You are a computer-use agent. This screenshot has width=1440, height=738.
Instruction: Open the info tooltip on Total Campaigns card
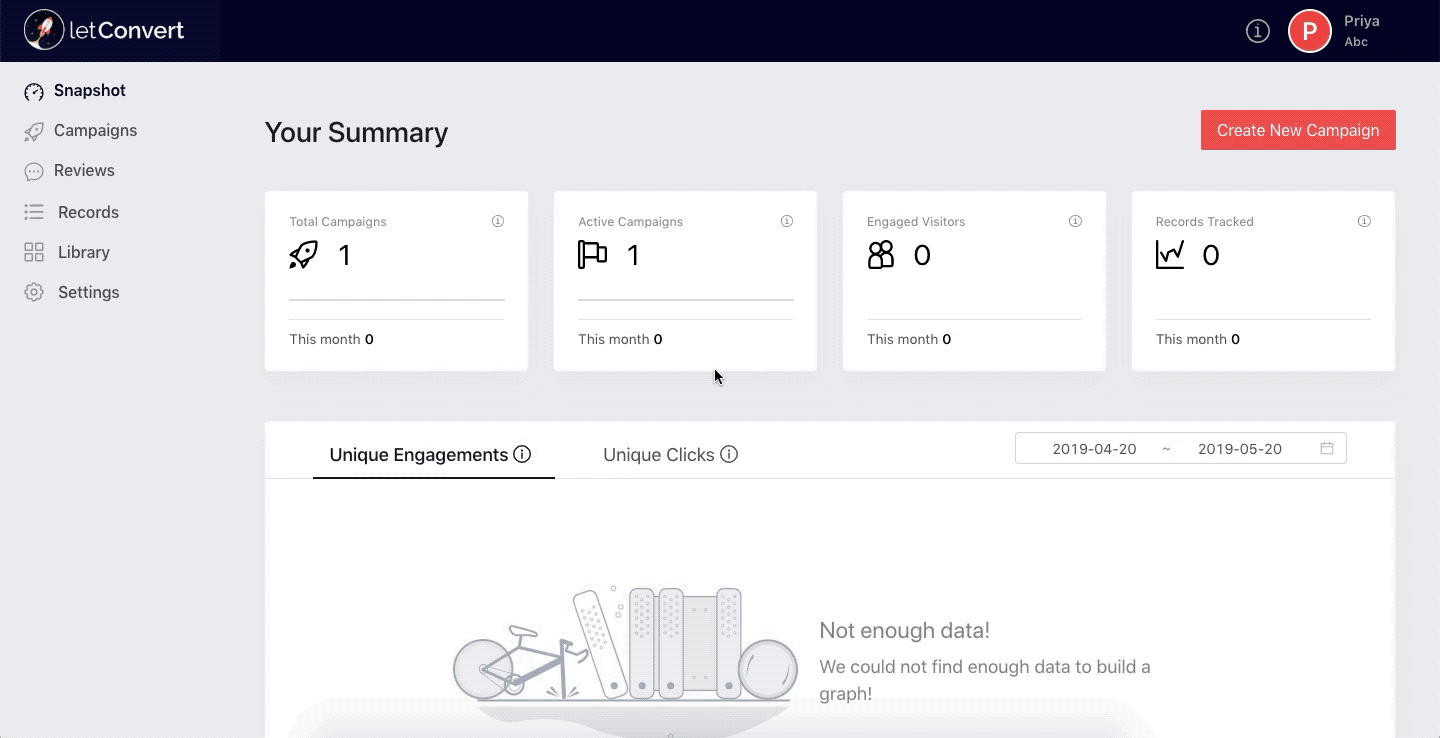[497, 221]
